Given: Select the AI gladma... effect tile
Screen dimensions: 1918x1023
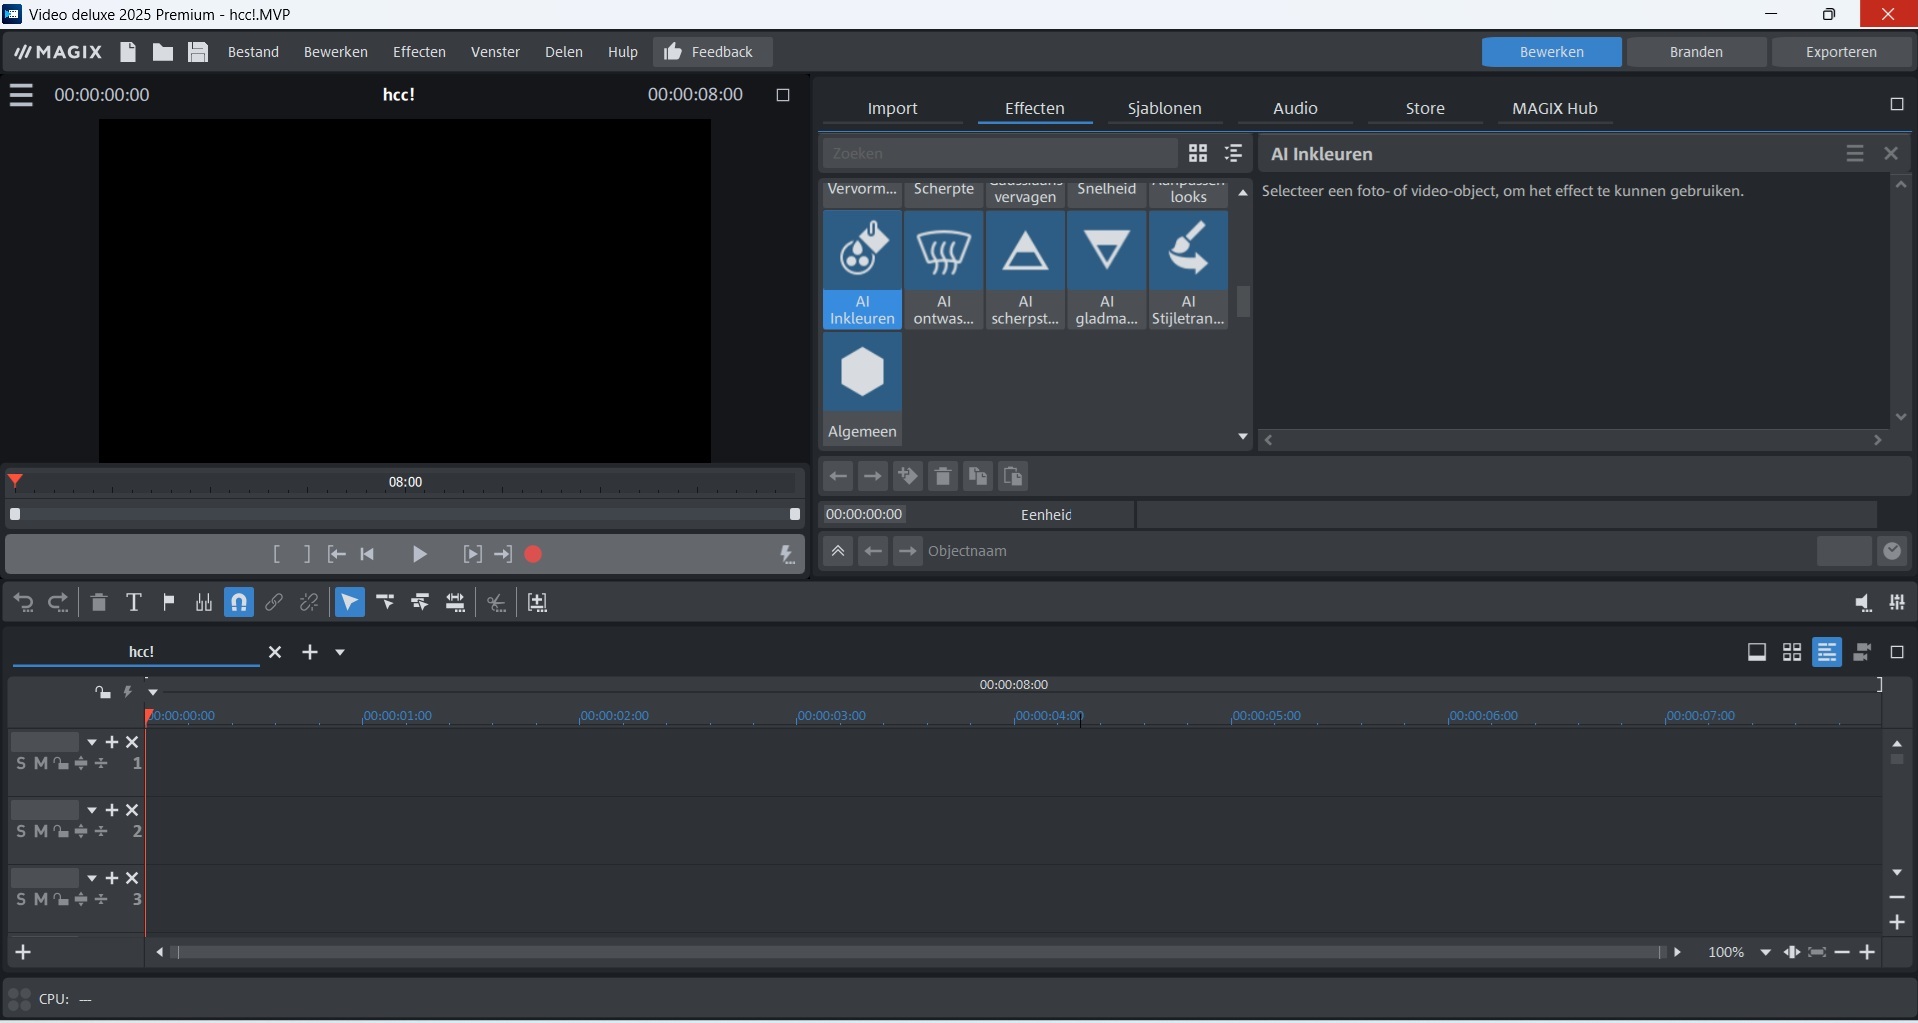Looking at the screenshot, I should [x=1107, y=270].
